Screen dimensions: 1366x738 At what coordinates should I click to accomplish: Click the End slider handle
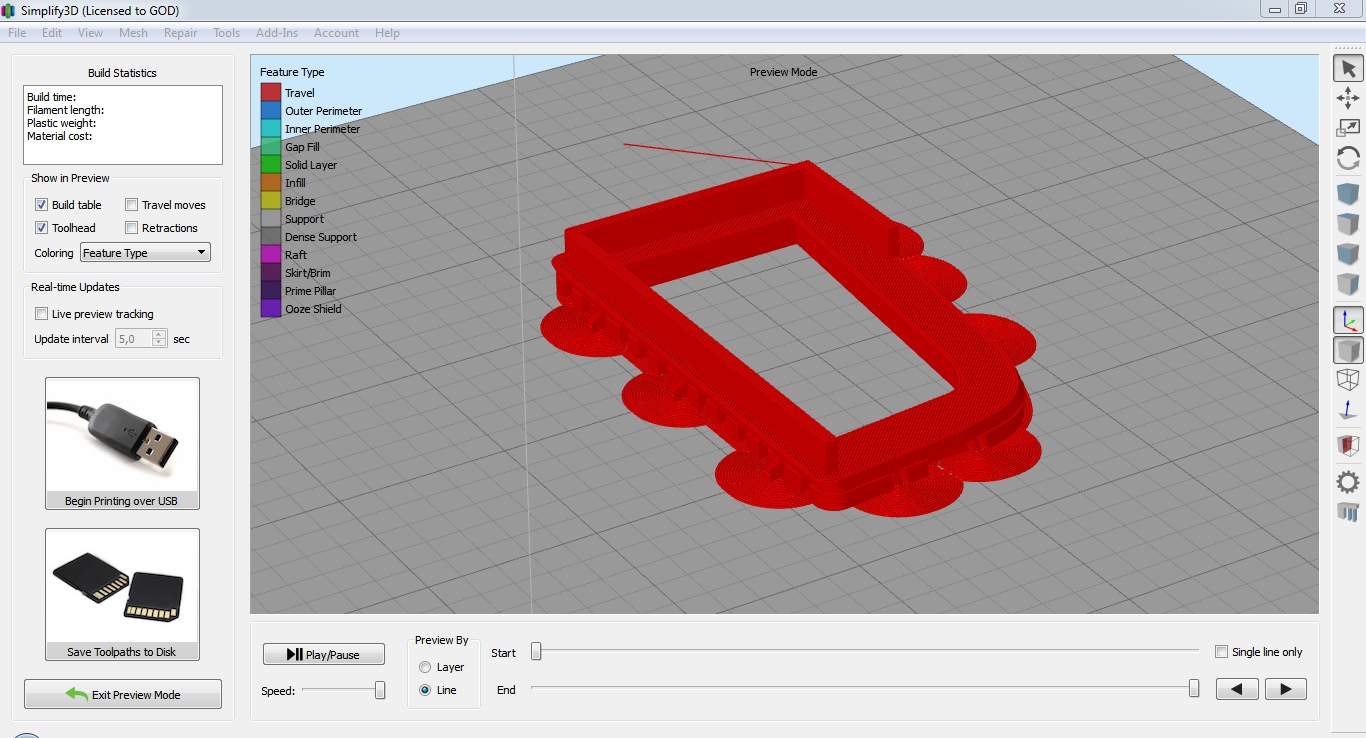1194,688
